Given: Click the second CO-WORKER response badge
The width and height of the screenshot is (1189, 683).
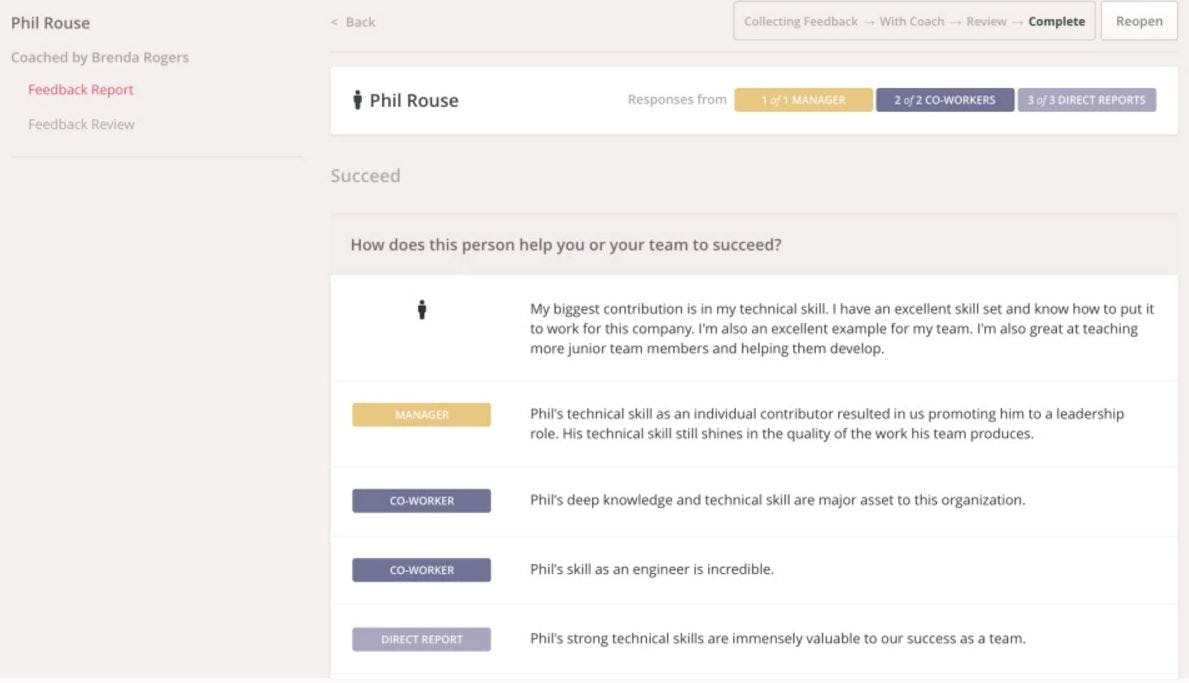Looking at the screenshot, I should pos(421,569).
